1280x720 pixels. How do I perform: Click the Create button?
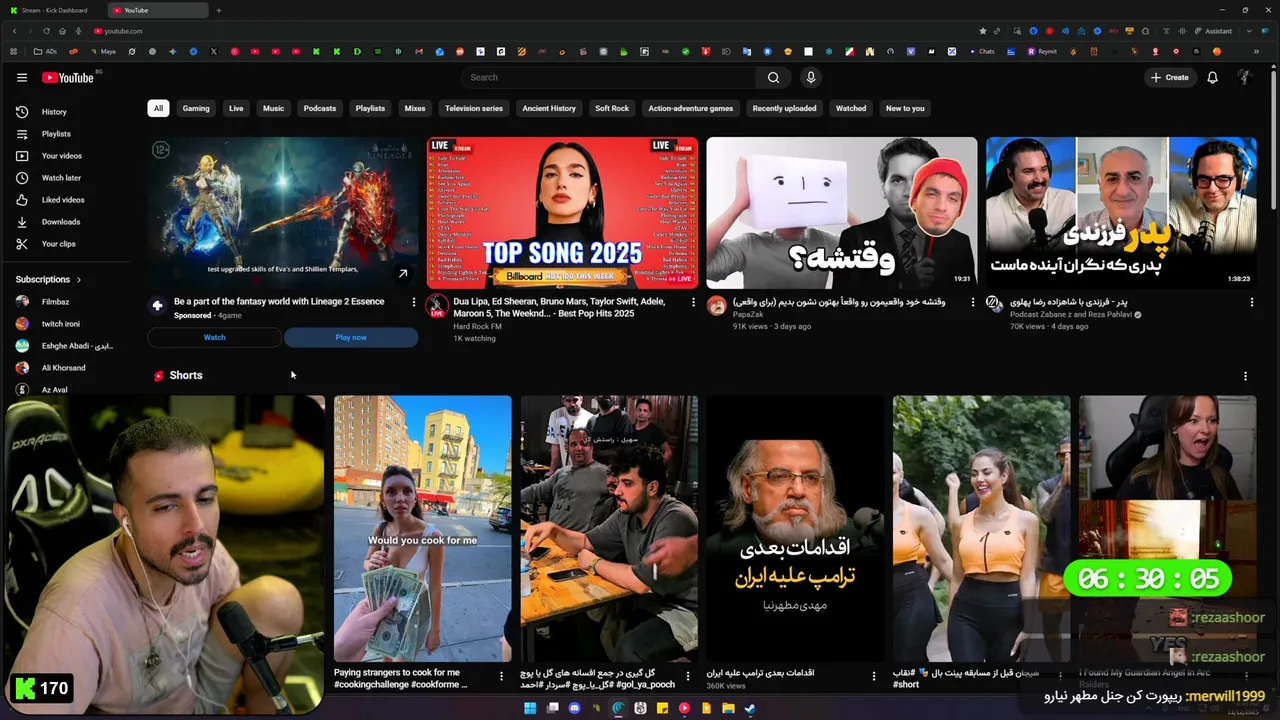coord(1170,77)
